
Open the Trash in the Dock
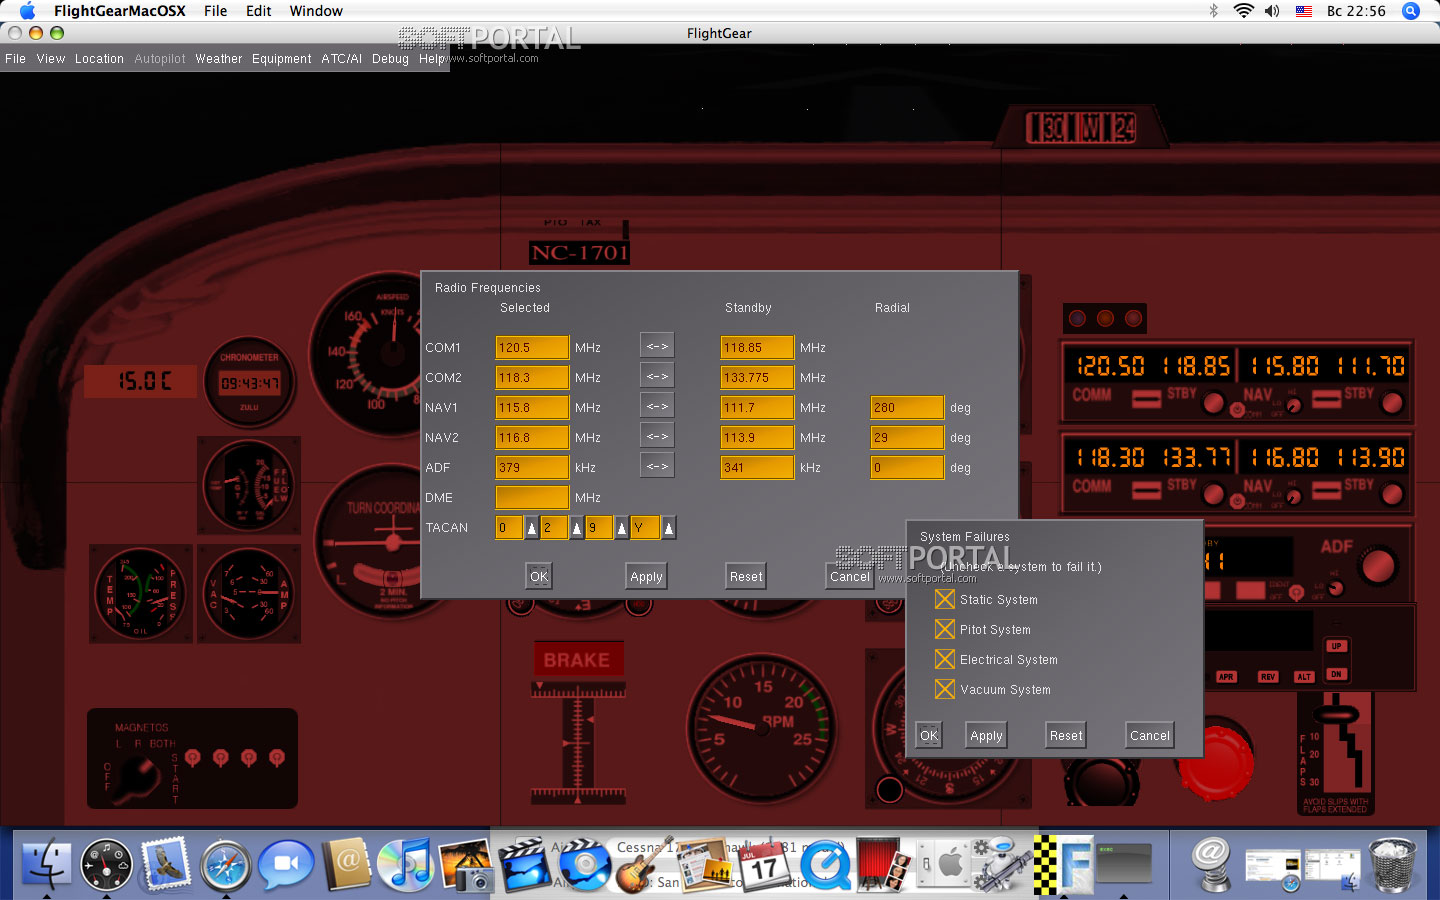tap(1393, 864)
